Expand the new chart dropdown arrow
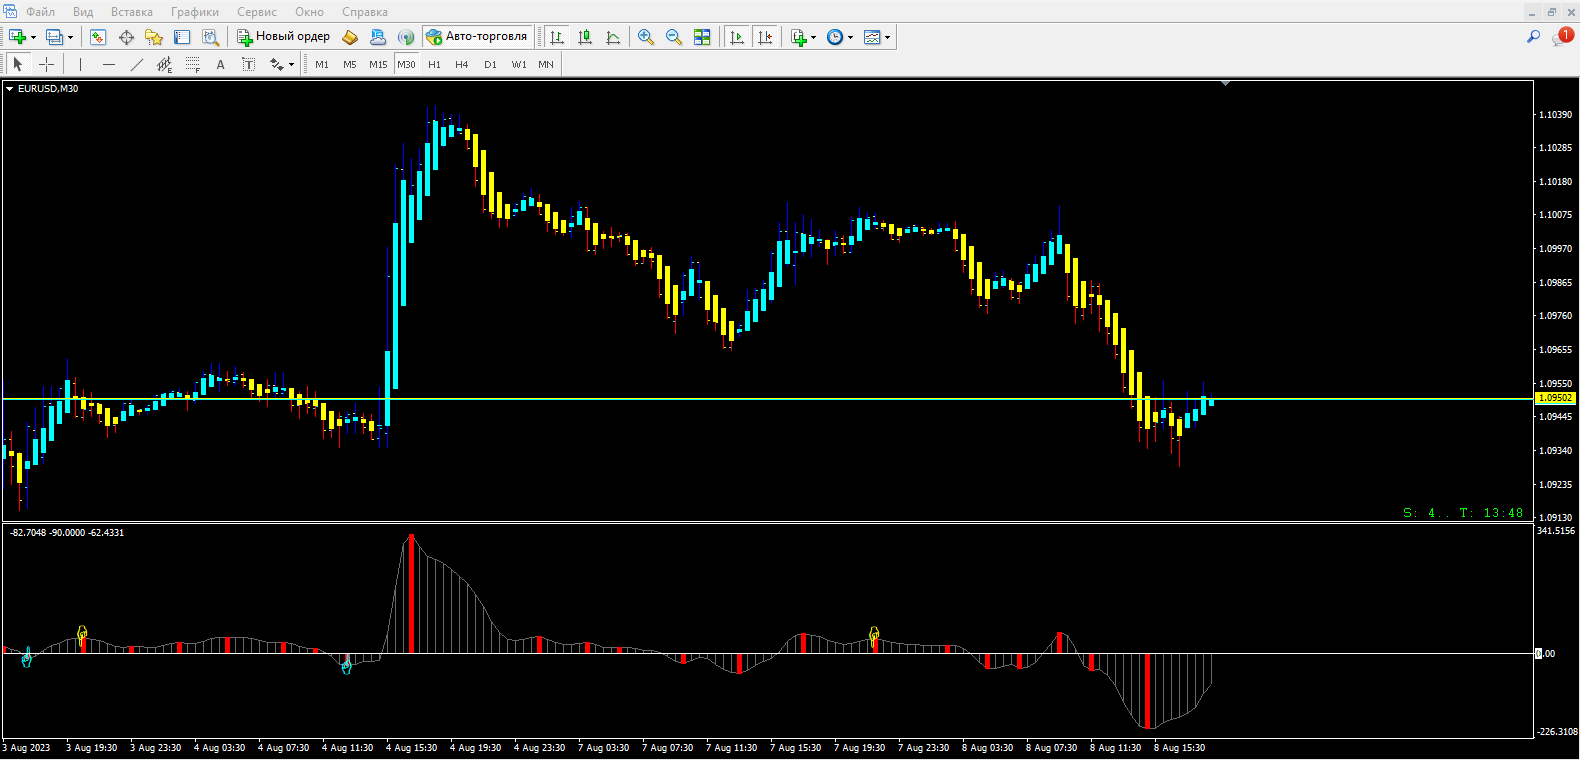This screenshot has width=1580, height=761. 34,37
